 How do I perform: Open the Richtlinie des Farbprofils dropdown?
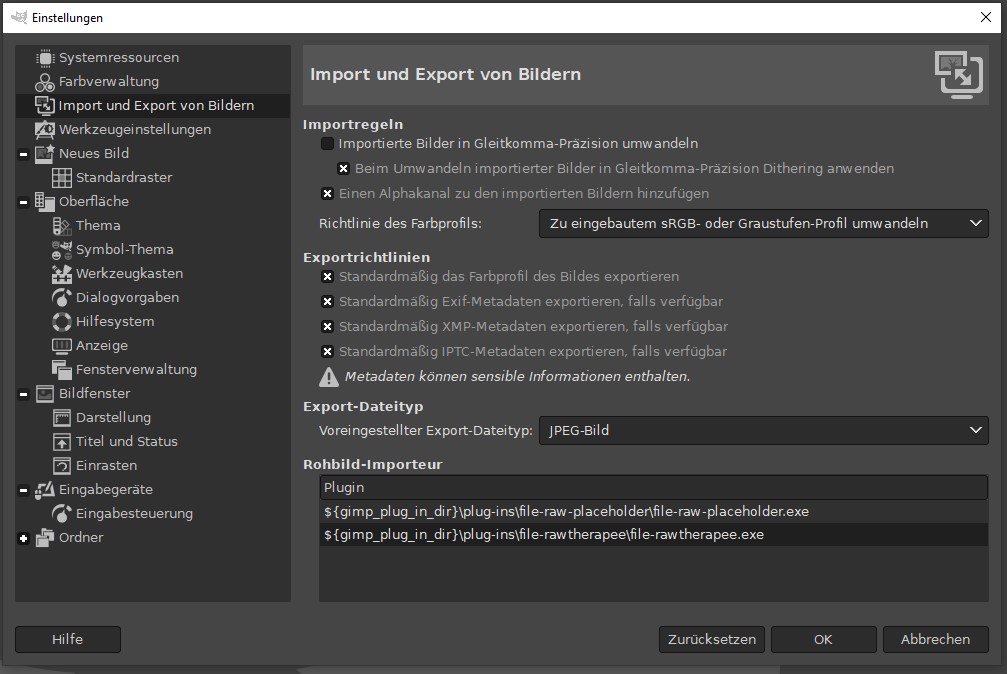pos(763,224)
